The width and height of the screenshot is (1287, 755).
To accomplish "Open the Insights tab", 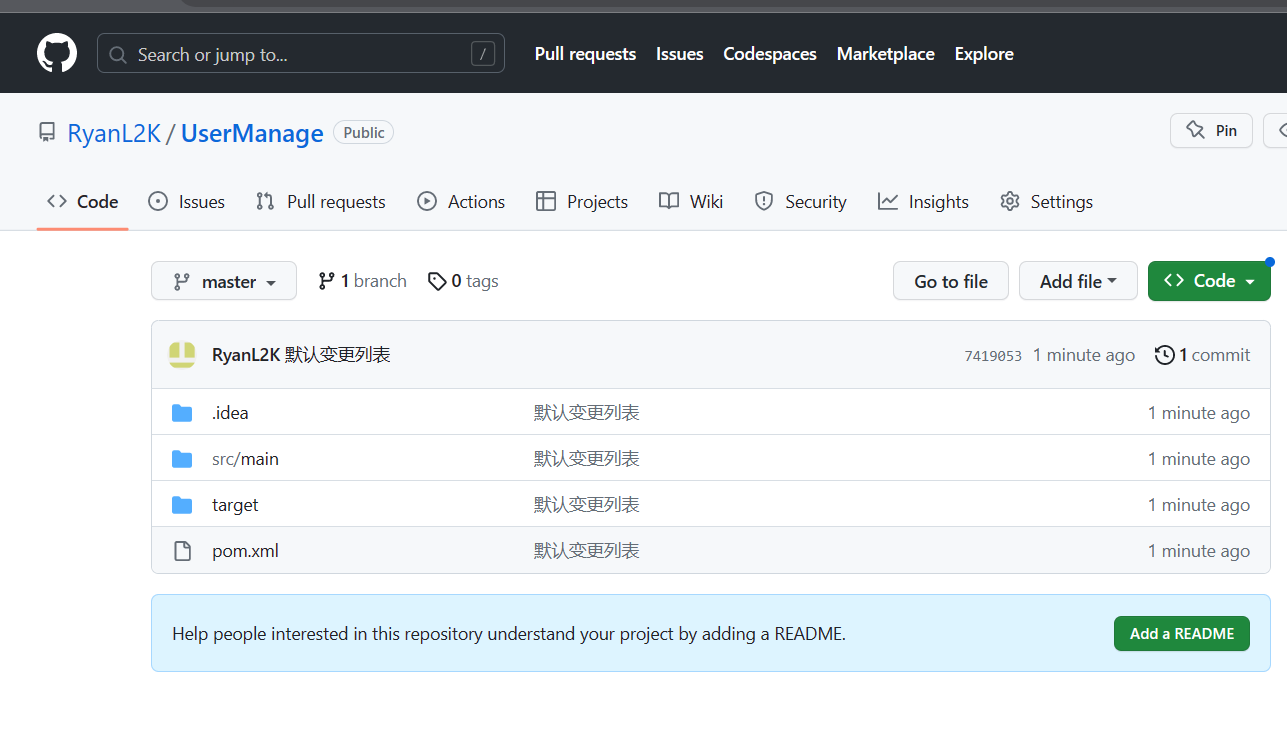I will [923, 202].
